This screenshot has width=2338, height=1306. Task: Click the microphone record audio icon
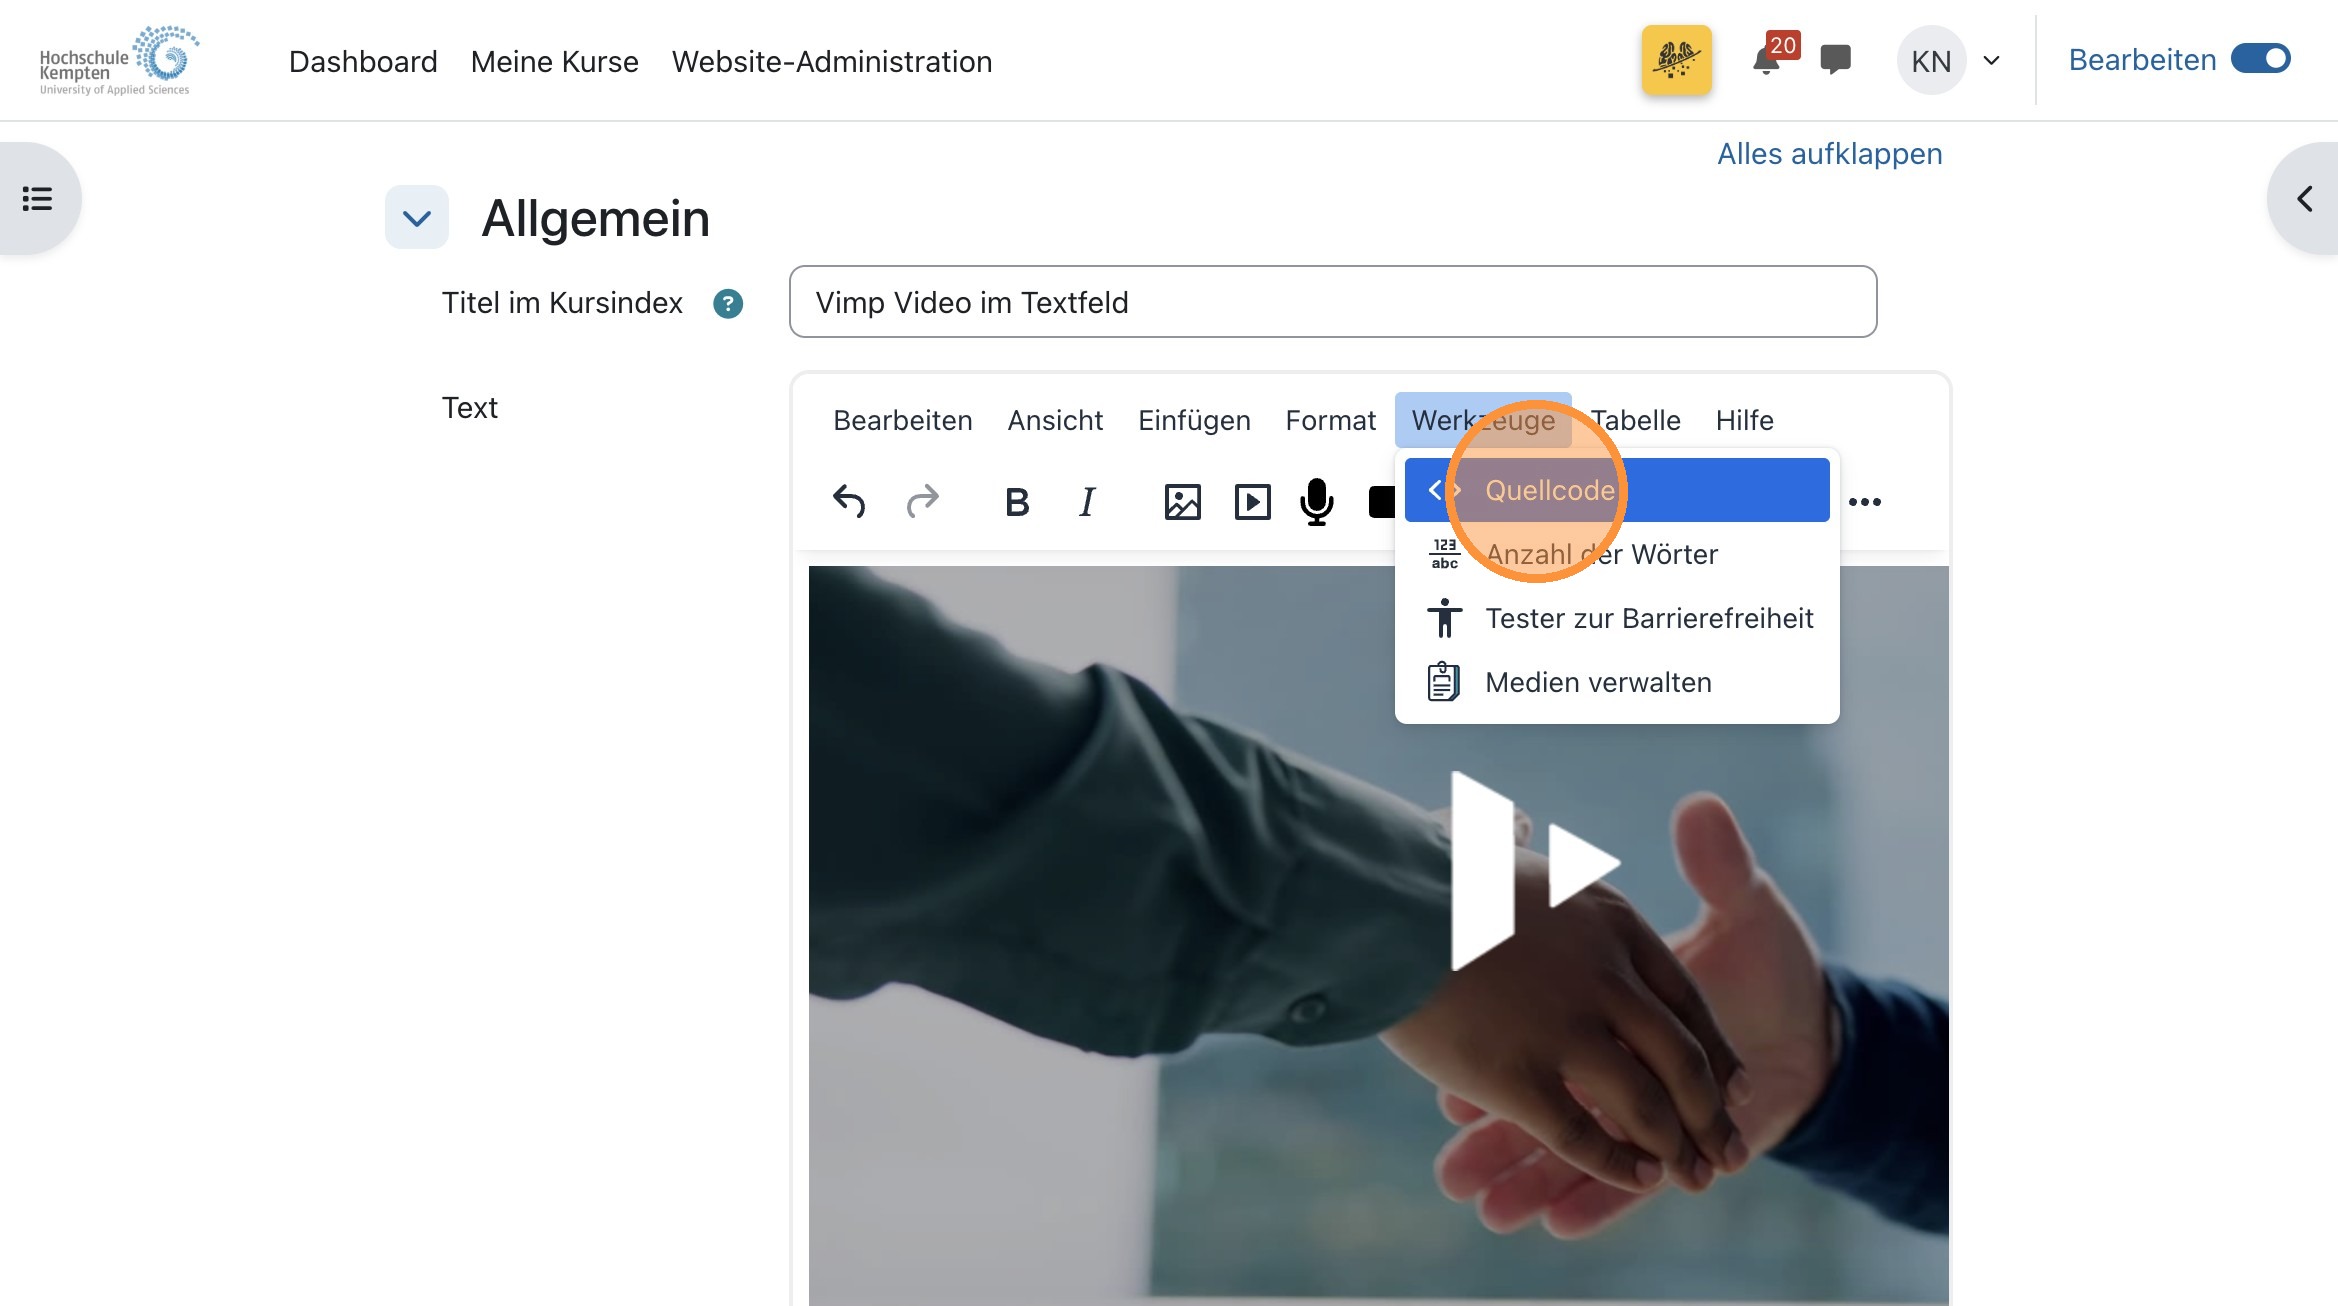(1317, 502)
